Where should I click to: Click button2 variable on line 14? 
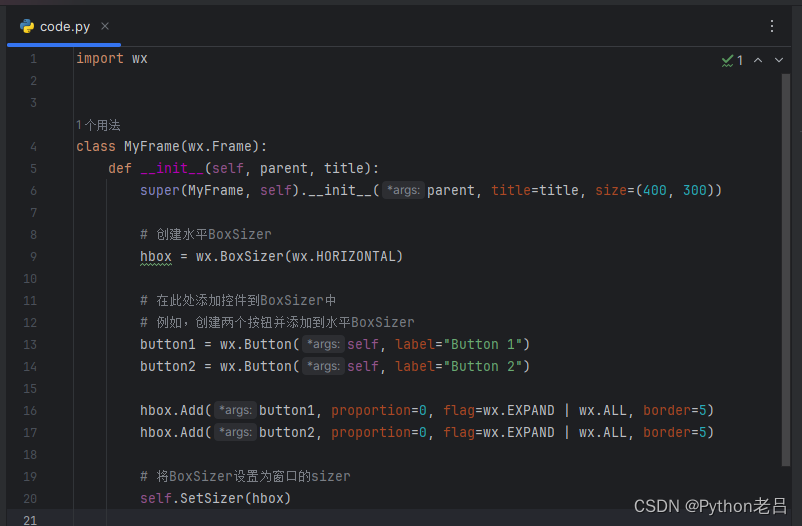[x=168, y=366]
